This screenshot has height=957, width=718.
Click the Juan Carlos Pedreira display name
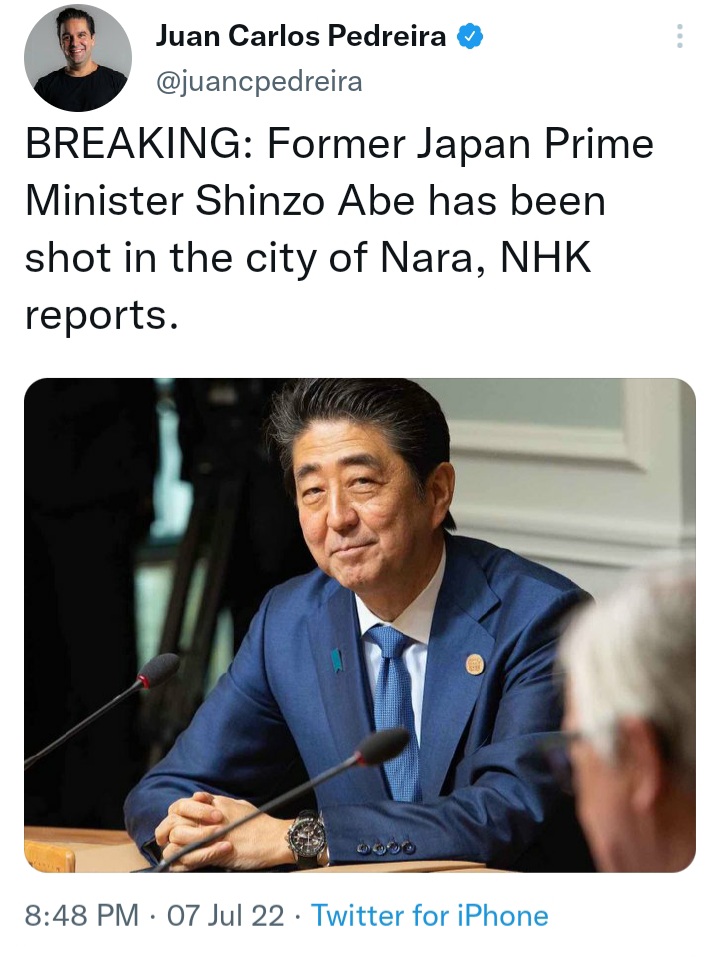pos(301,36)
